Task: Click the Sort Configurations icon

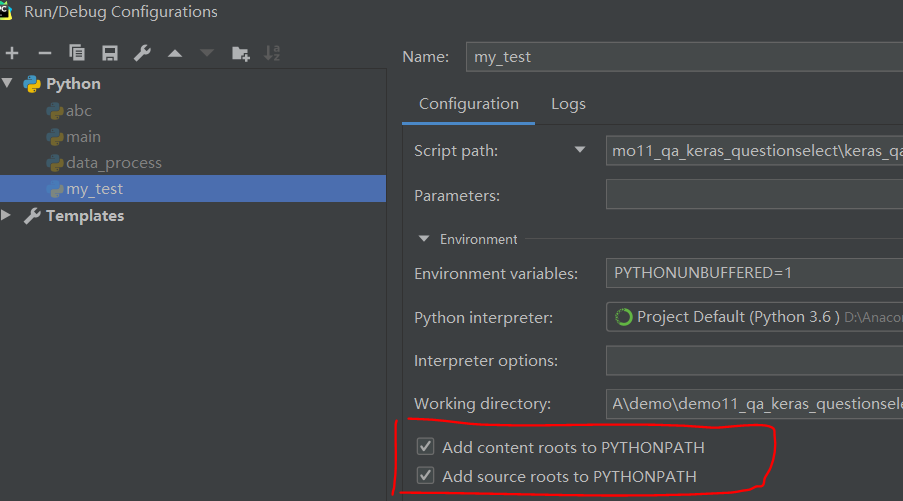Action: [x=272, y=53]
